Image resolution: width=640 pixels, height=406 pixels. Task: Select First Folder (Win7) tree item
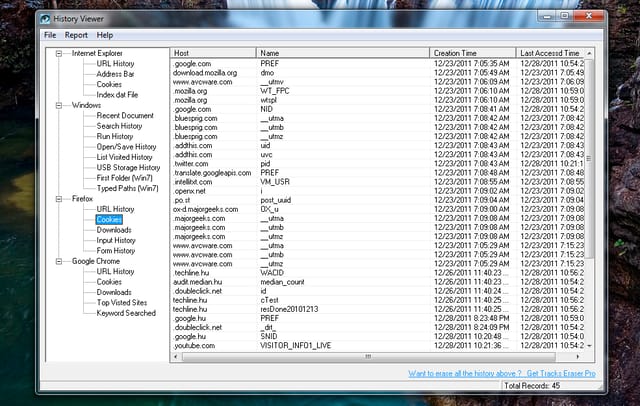124,178
